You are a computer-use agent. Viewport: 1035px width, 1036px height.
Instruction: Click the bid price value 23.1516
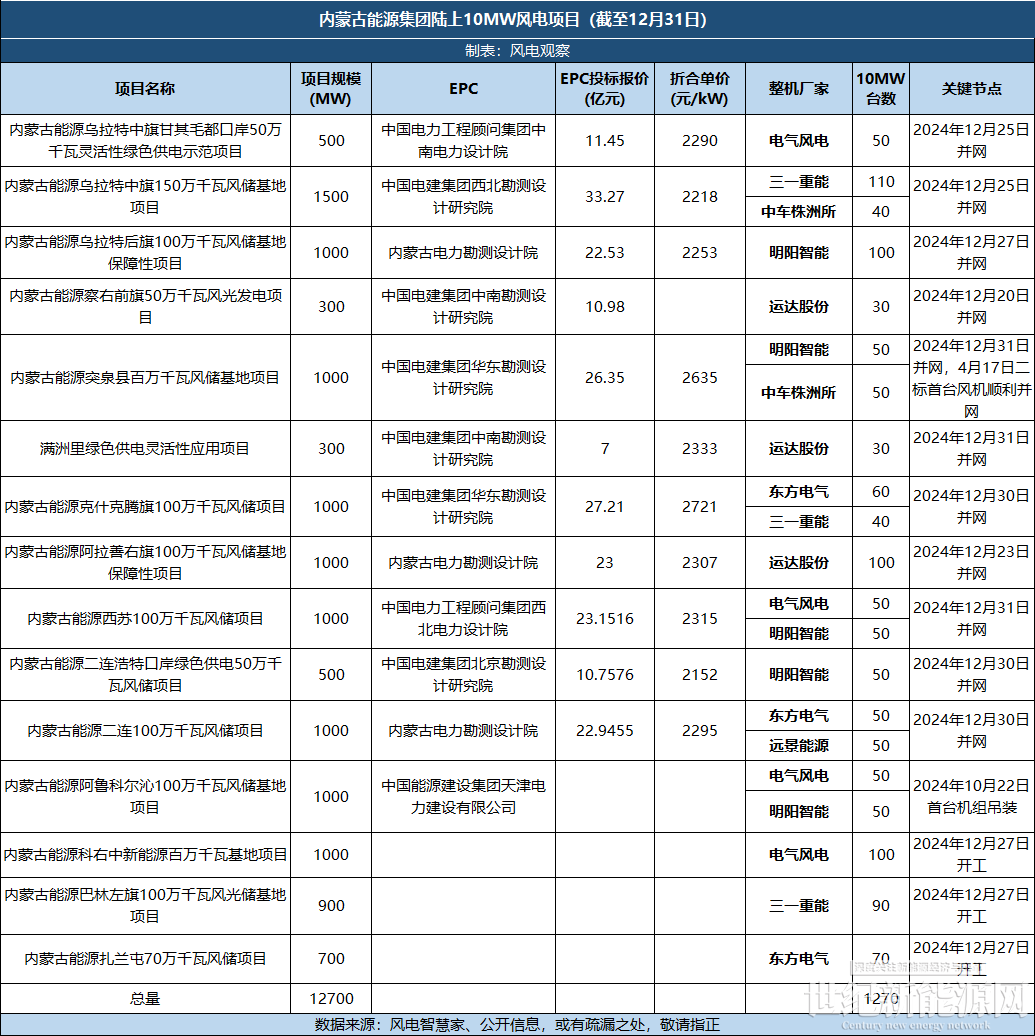click(x=605, y=618)
